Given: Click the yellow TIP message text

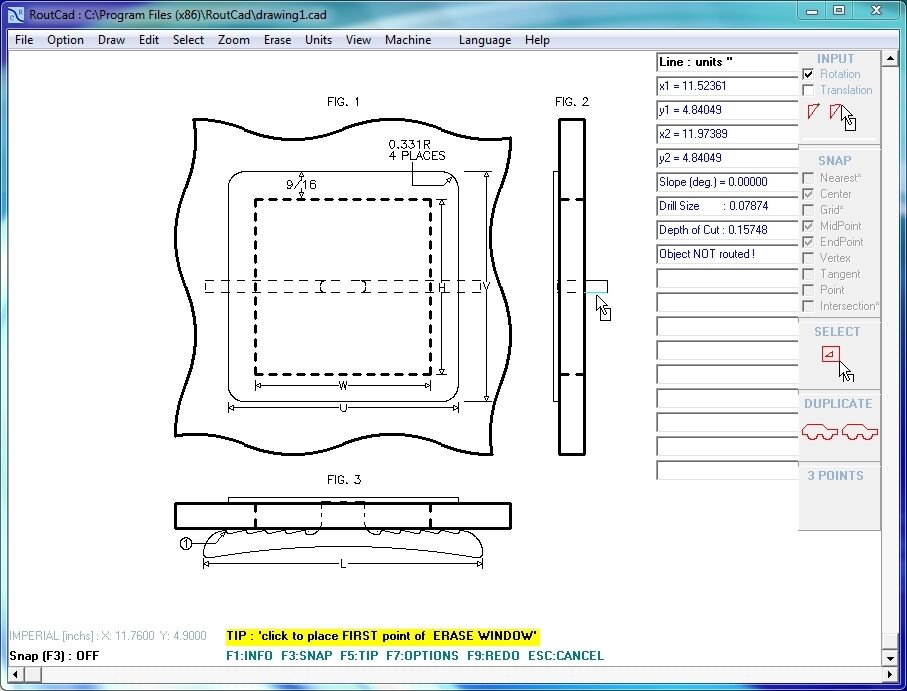Looking at the screenshot, I should coord(382,636).
